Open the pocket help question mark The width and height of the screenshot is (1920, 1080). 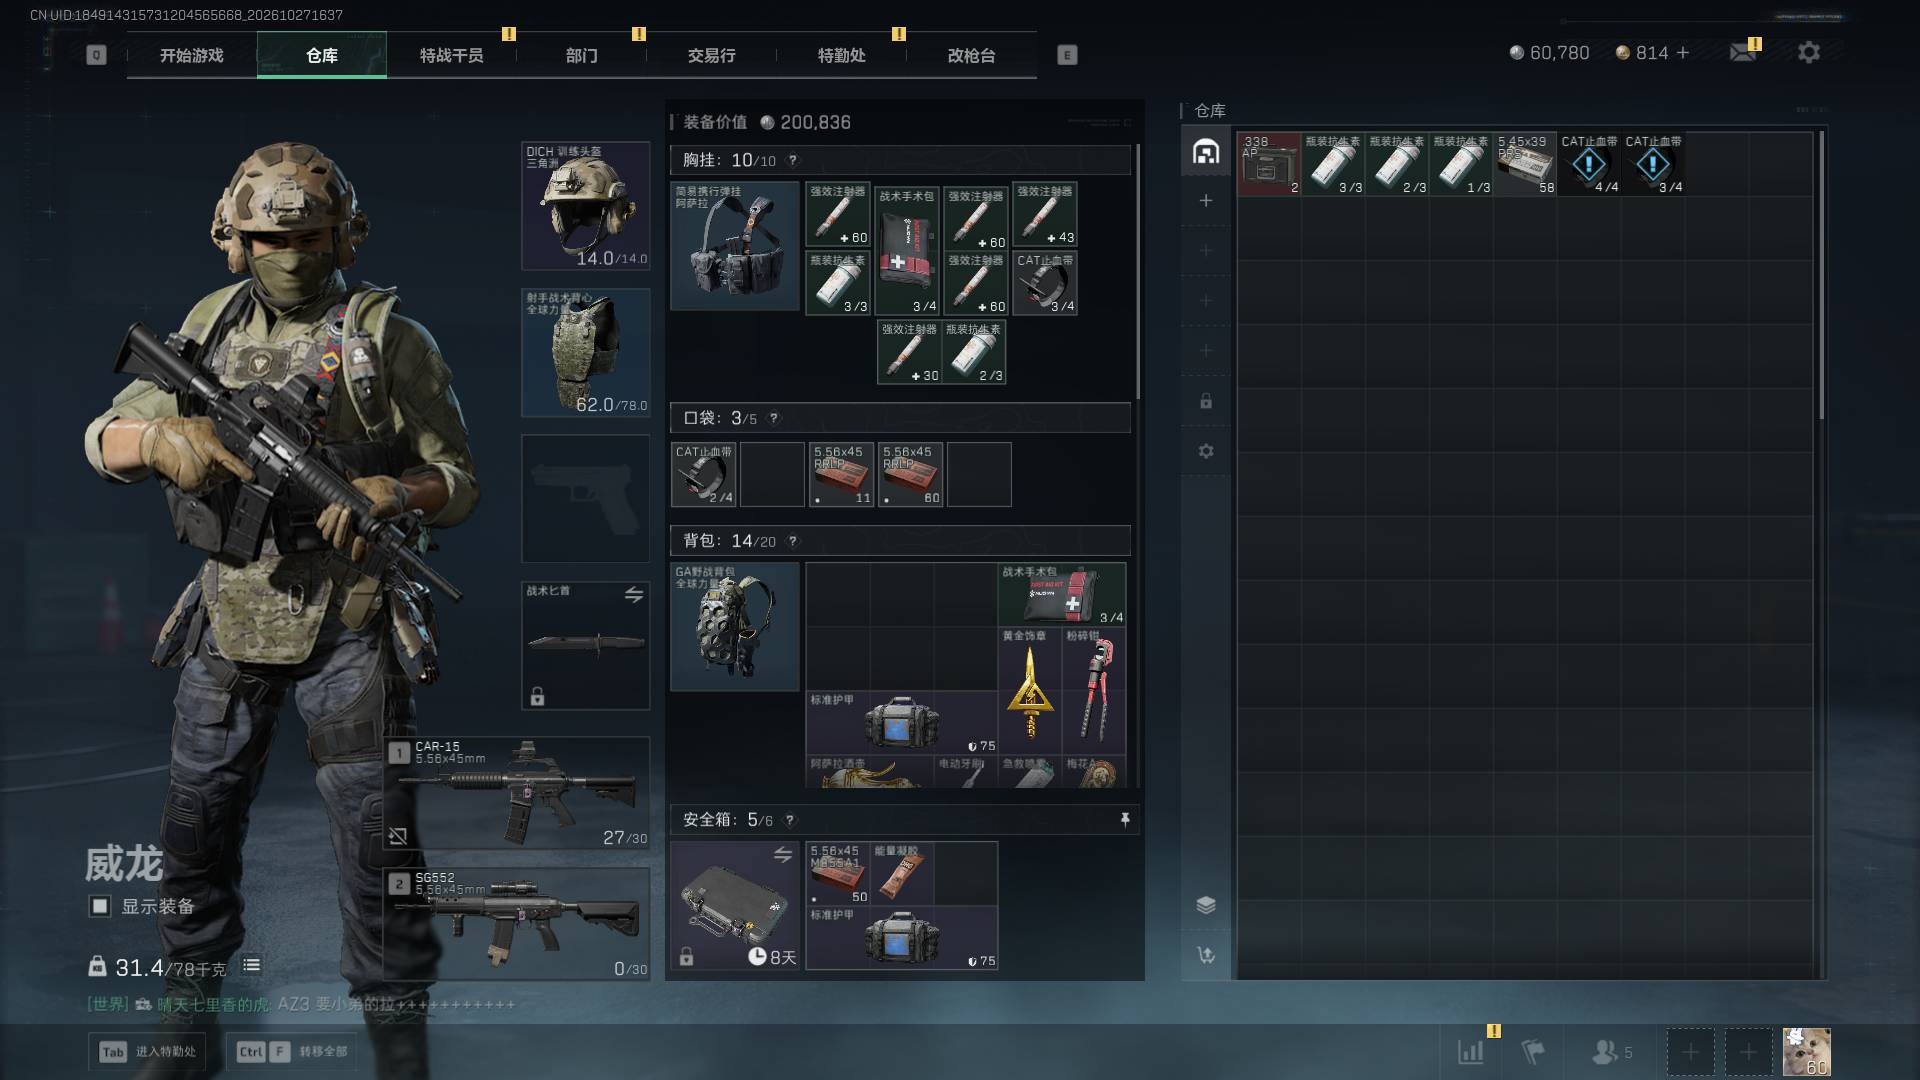pyautogui.click(x=774, y=418)
